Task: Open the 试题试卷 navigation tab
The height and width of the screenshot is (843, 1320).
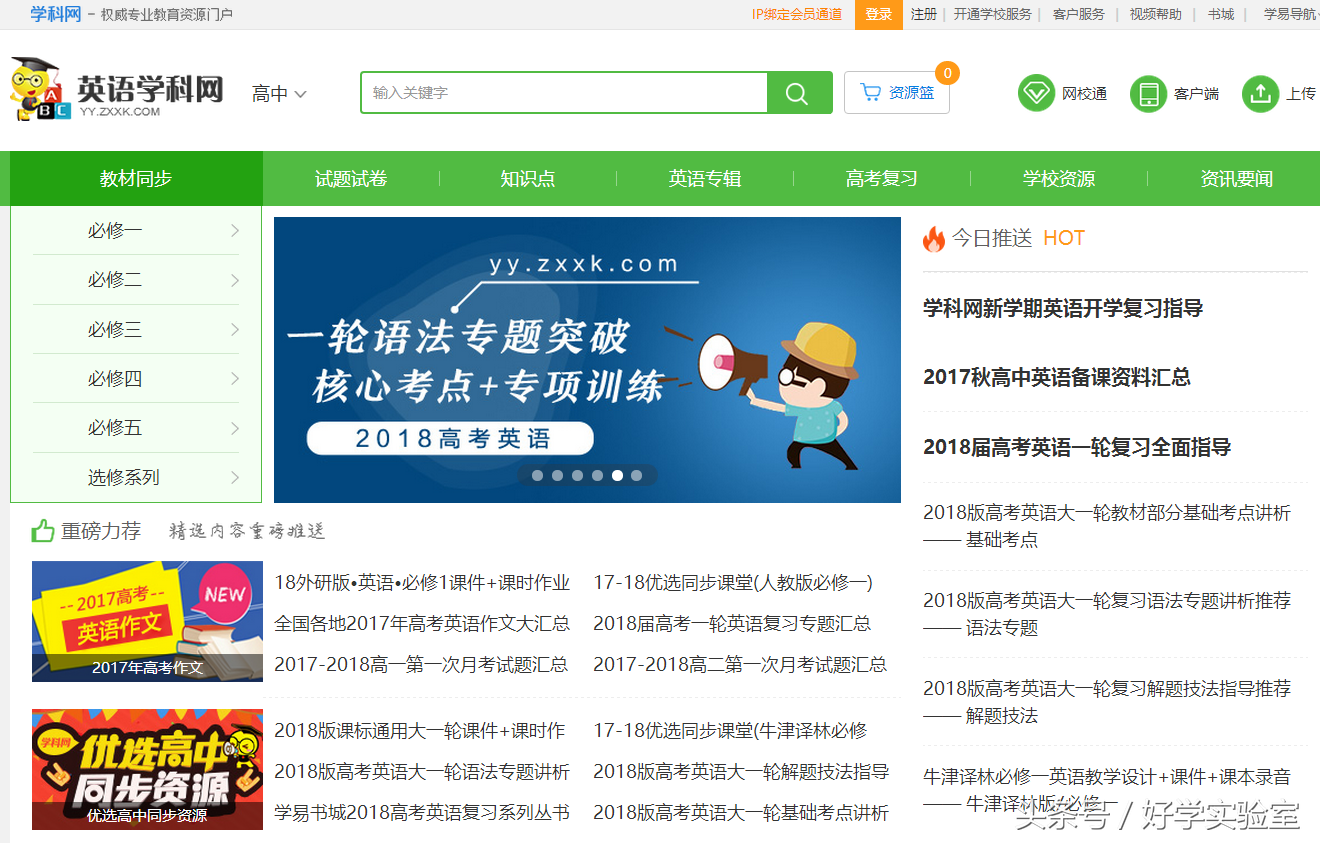Action: pos(351,179)
